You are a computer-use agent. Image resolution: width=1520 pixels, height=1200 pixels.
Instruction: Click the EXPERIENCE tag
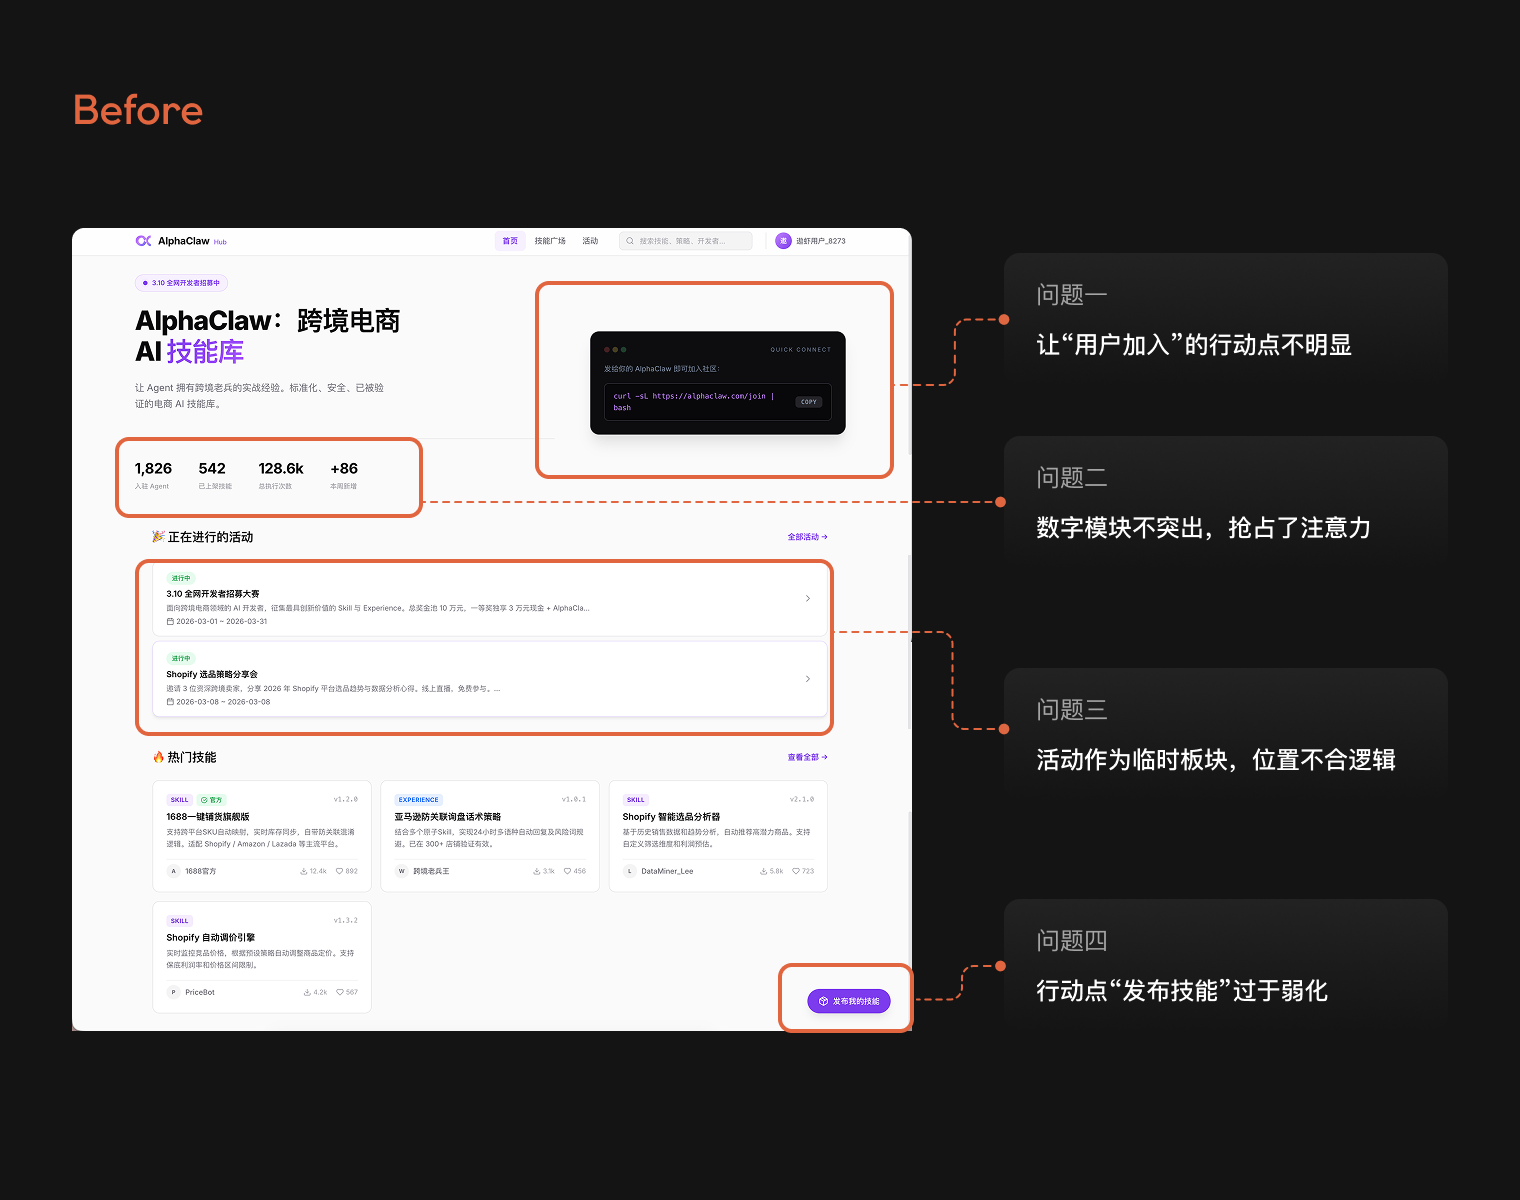[418, 800]
